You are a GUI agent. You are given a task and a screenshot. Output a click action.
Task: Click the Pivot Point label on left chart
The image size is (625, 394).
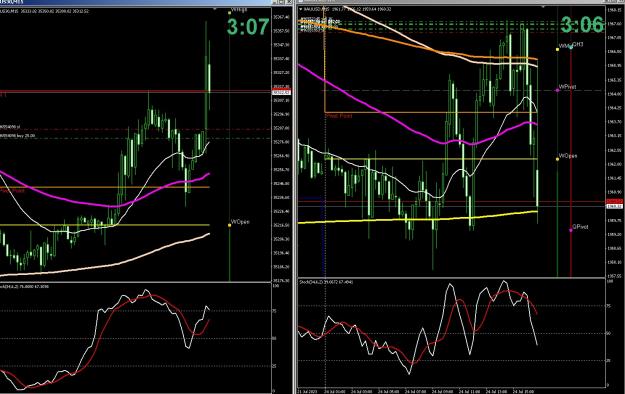pyautogui.click(x=12, y=191)
